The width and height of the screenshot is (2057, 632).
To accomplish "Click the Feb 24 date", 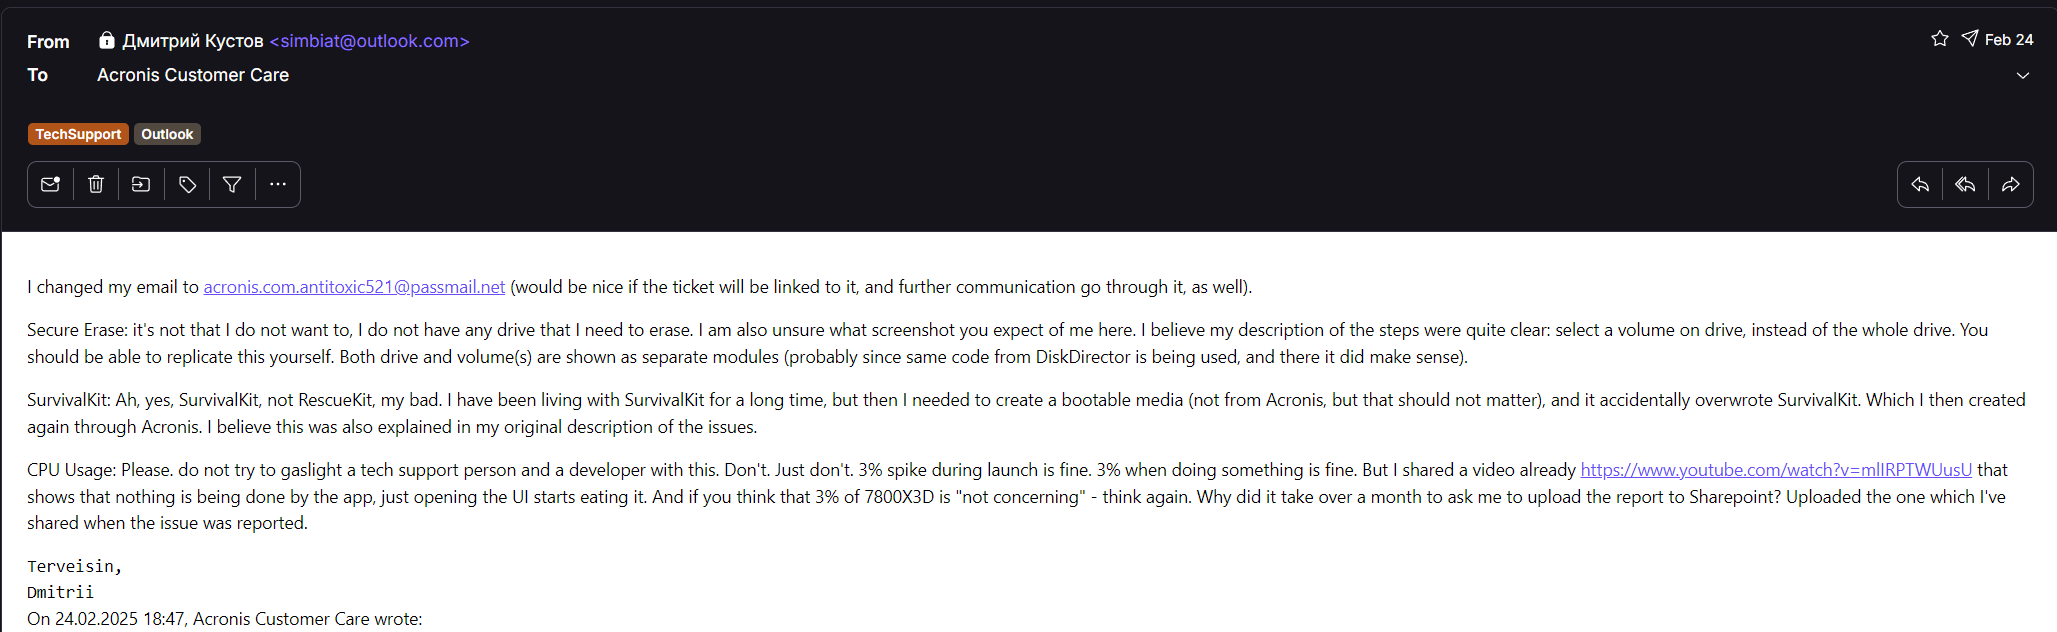I will 2008,40.
